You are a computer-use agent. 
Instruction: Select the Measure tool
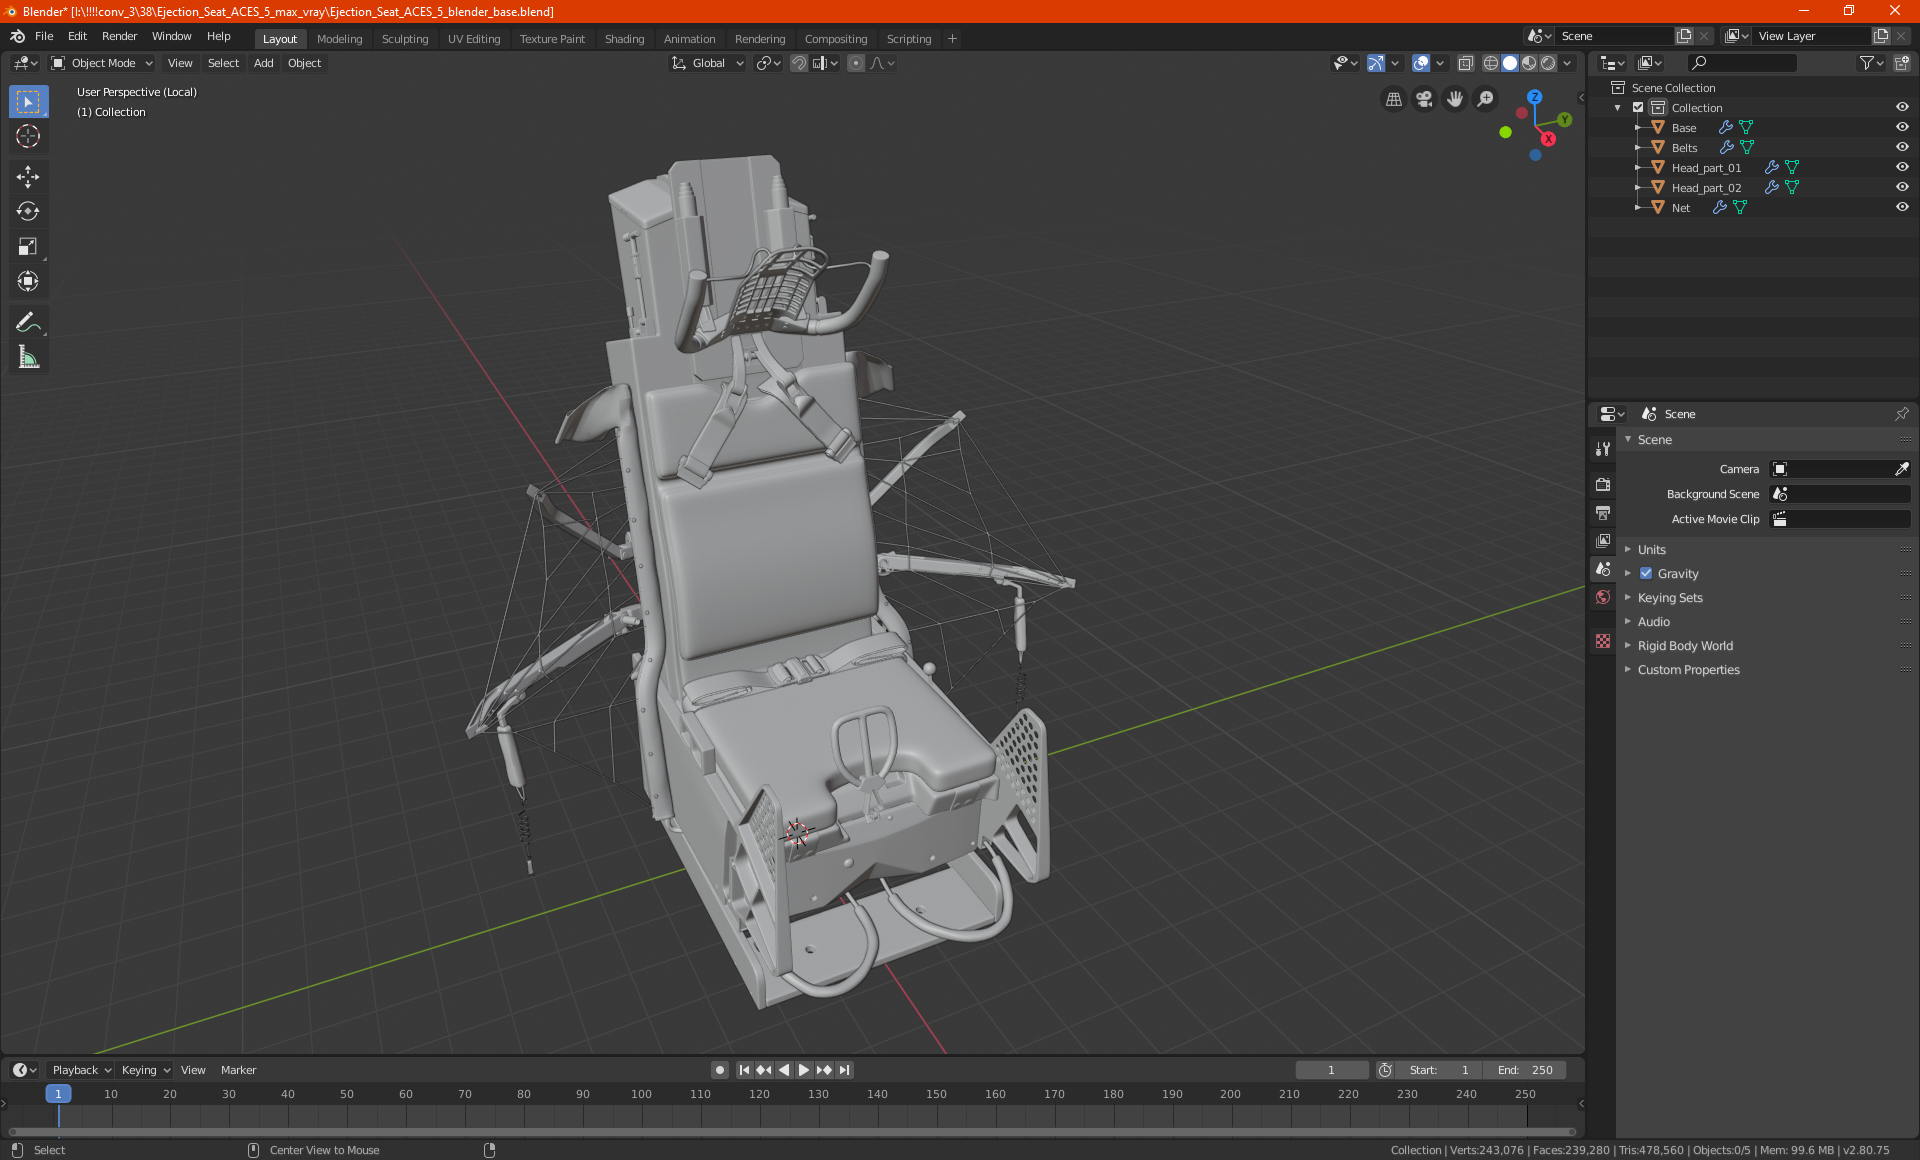pyautogui.click(x=28, y=357)
